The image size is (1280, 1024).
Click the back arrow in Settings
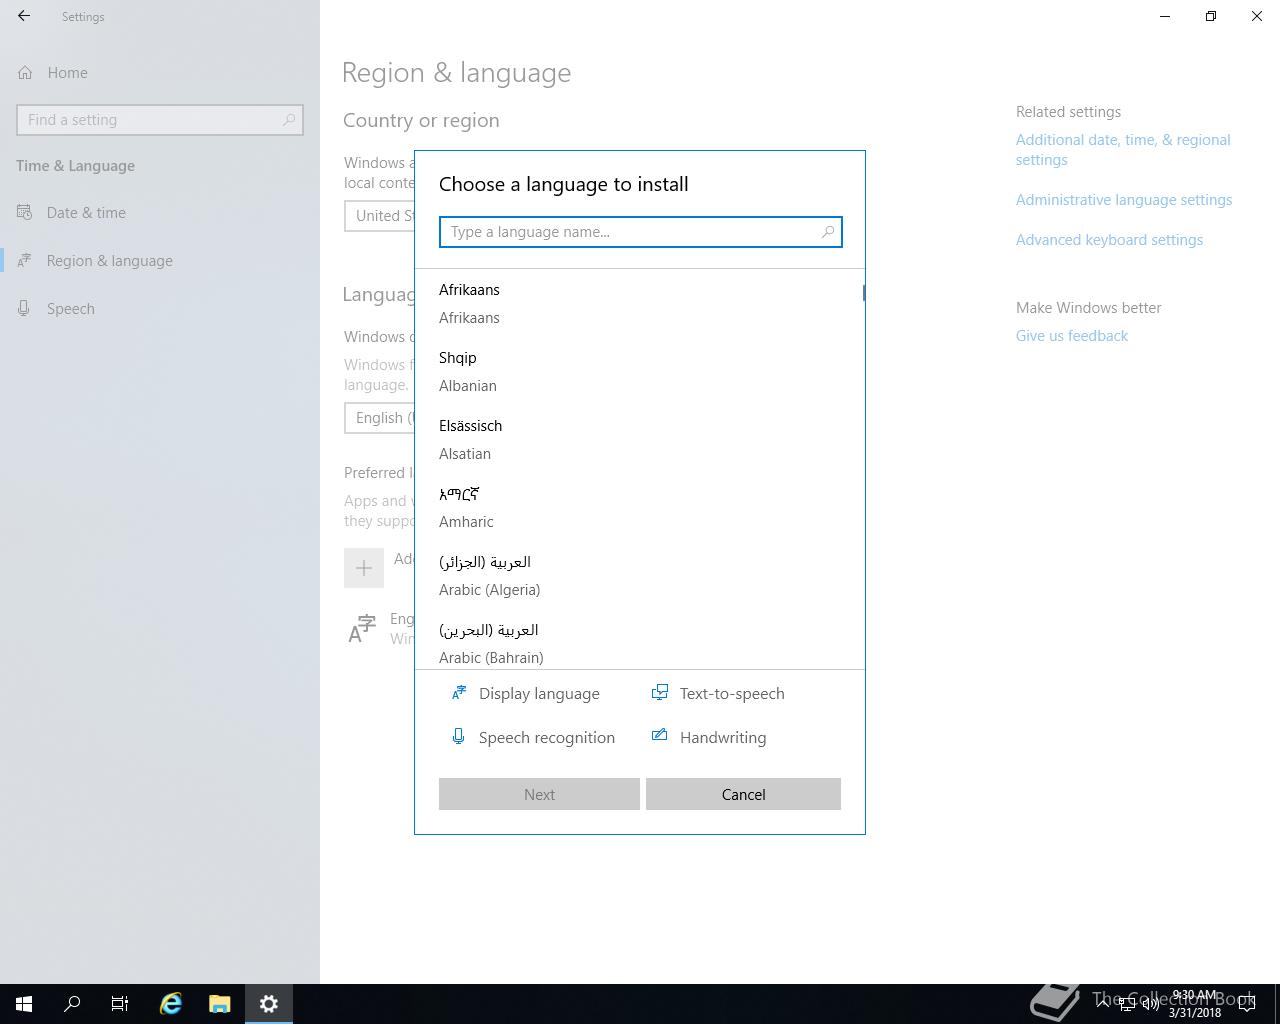[24, 16]
